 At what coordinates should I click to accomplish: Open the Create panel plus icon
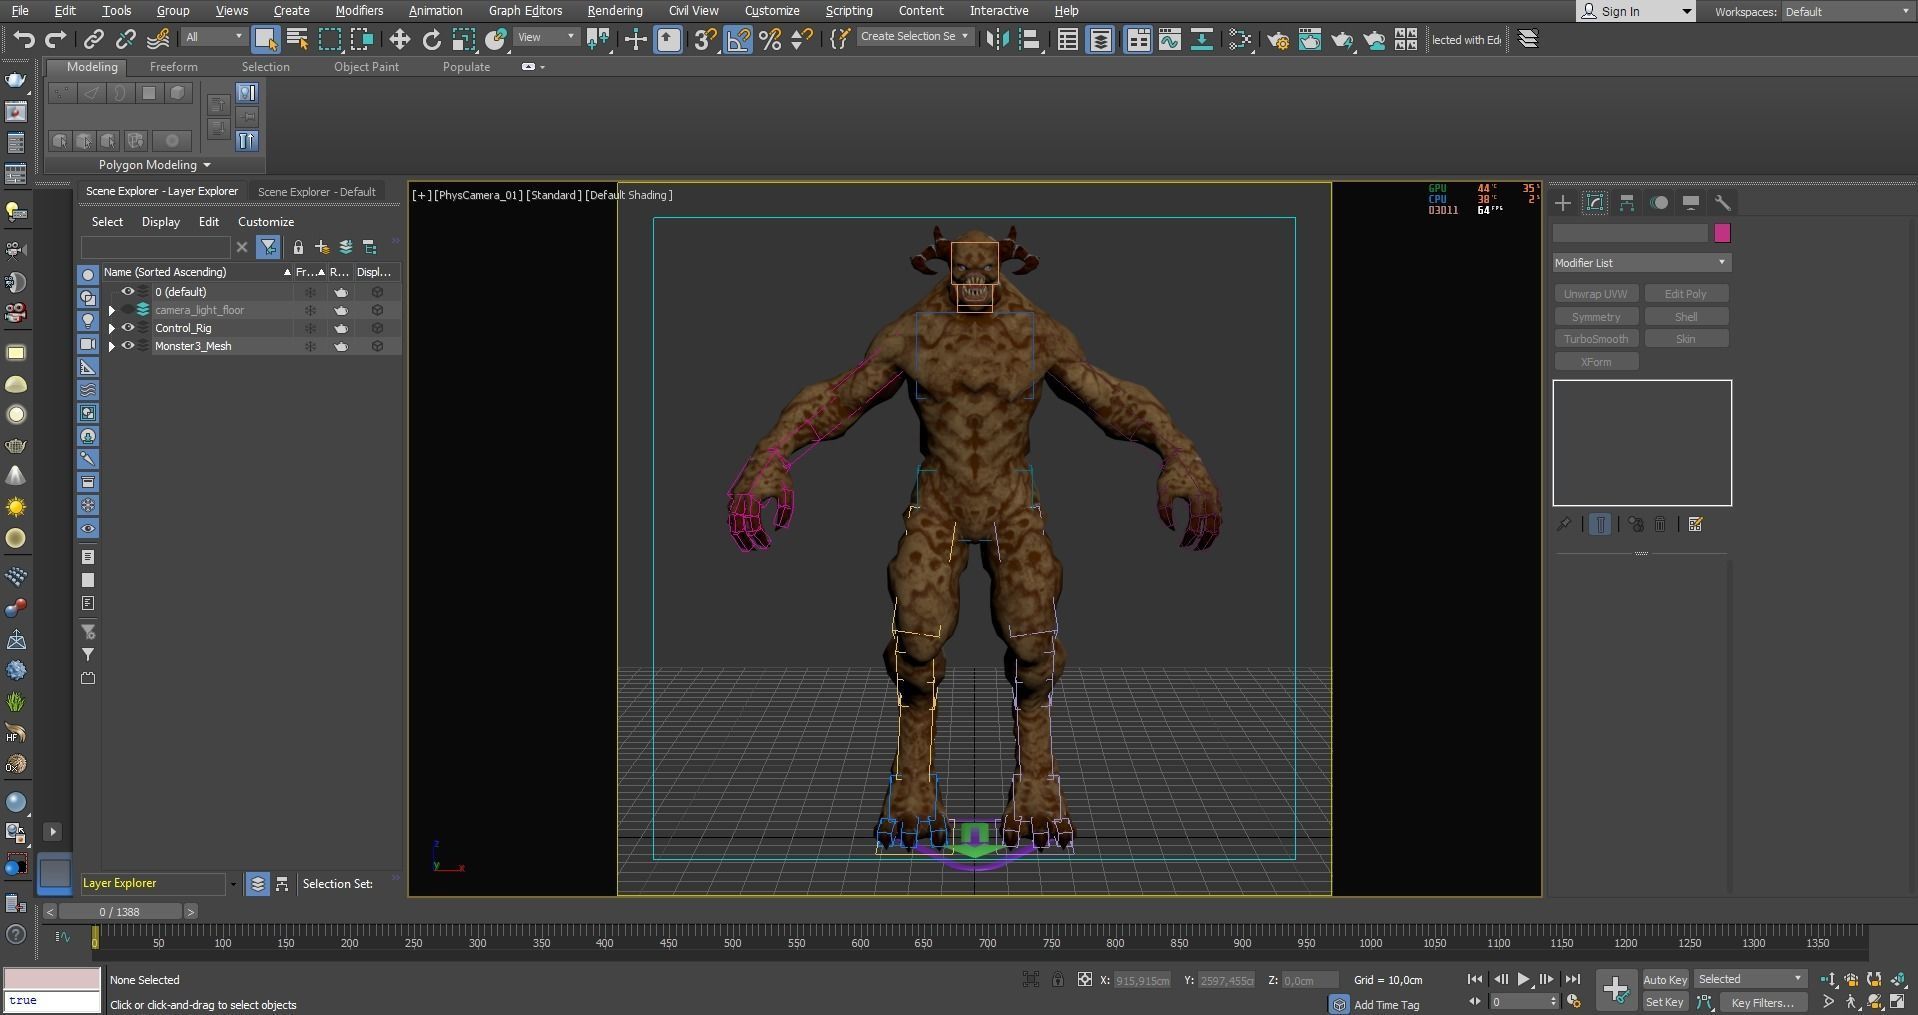pos(1563,203)
